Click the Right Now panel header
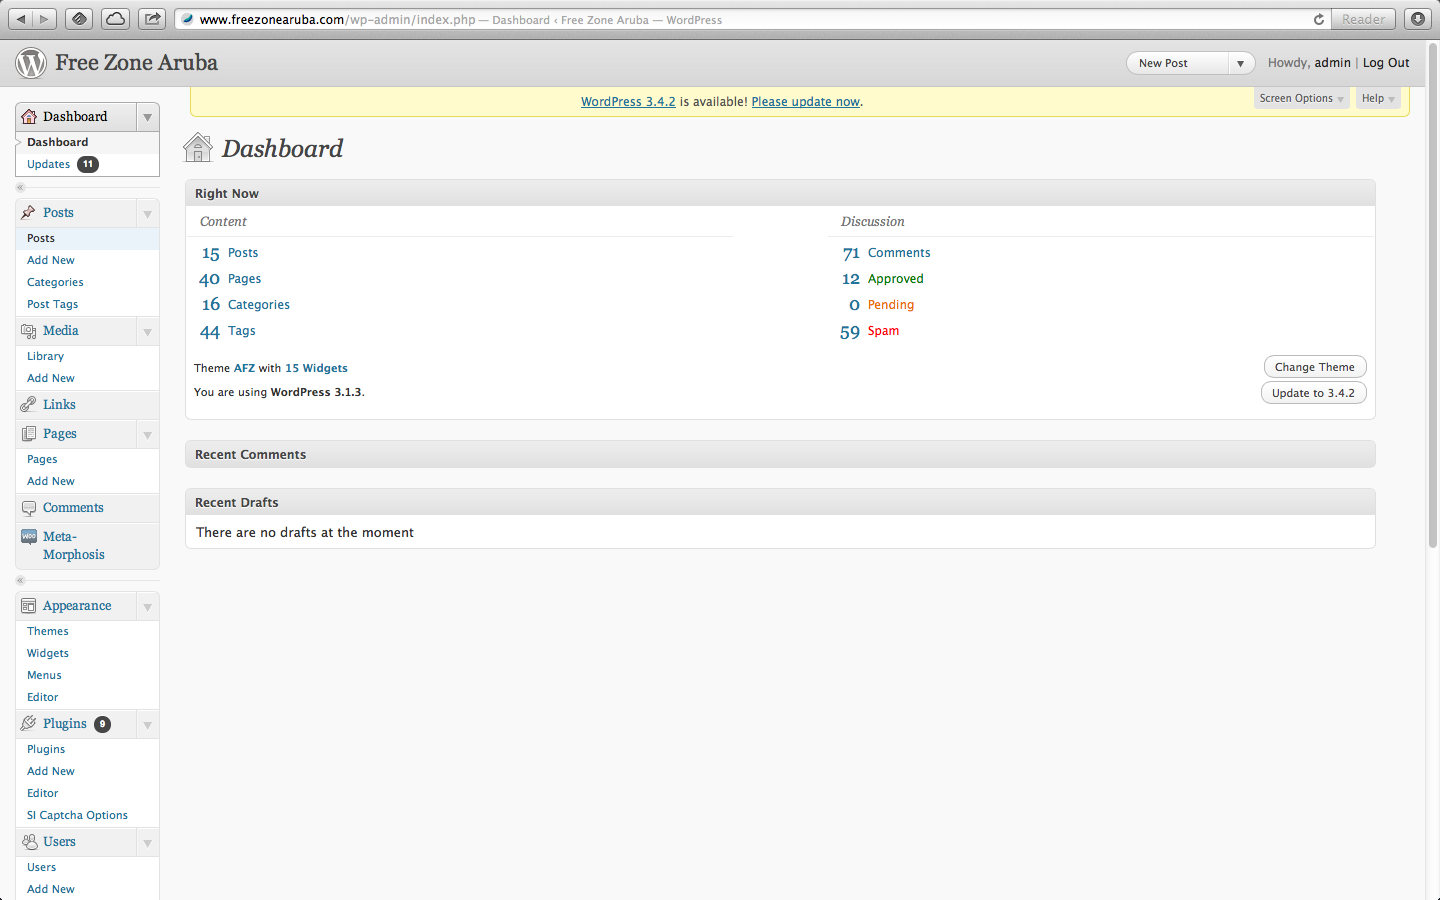Screen dimensions: 1440x900 780,193
